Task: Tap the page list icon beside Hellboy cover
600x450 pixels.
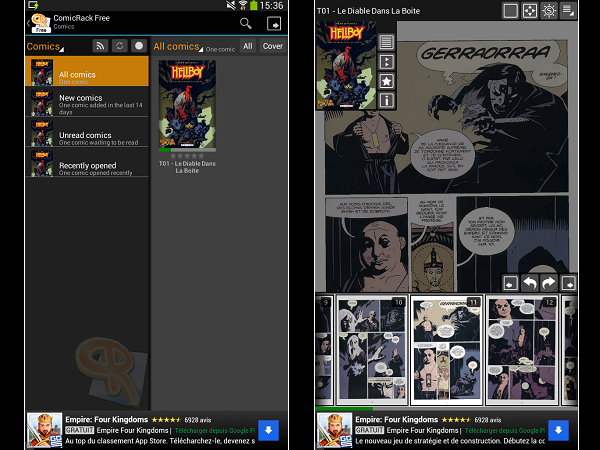Action: point(386,42)
